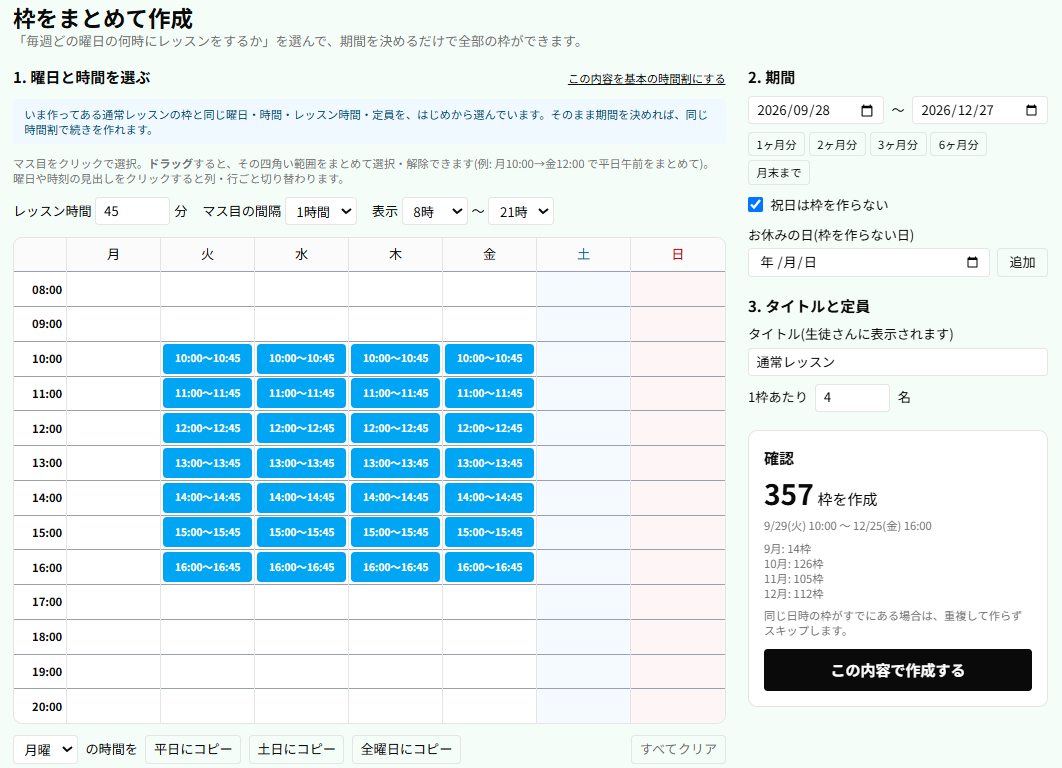The width and height of the screenshot is (1062, 768).
Task: Deselect Friday 11:00〜11:45 slot
Action: (x=490, y=393)
